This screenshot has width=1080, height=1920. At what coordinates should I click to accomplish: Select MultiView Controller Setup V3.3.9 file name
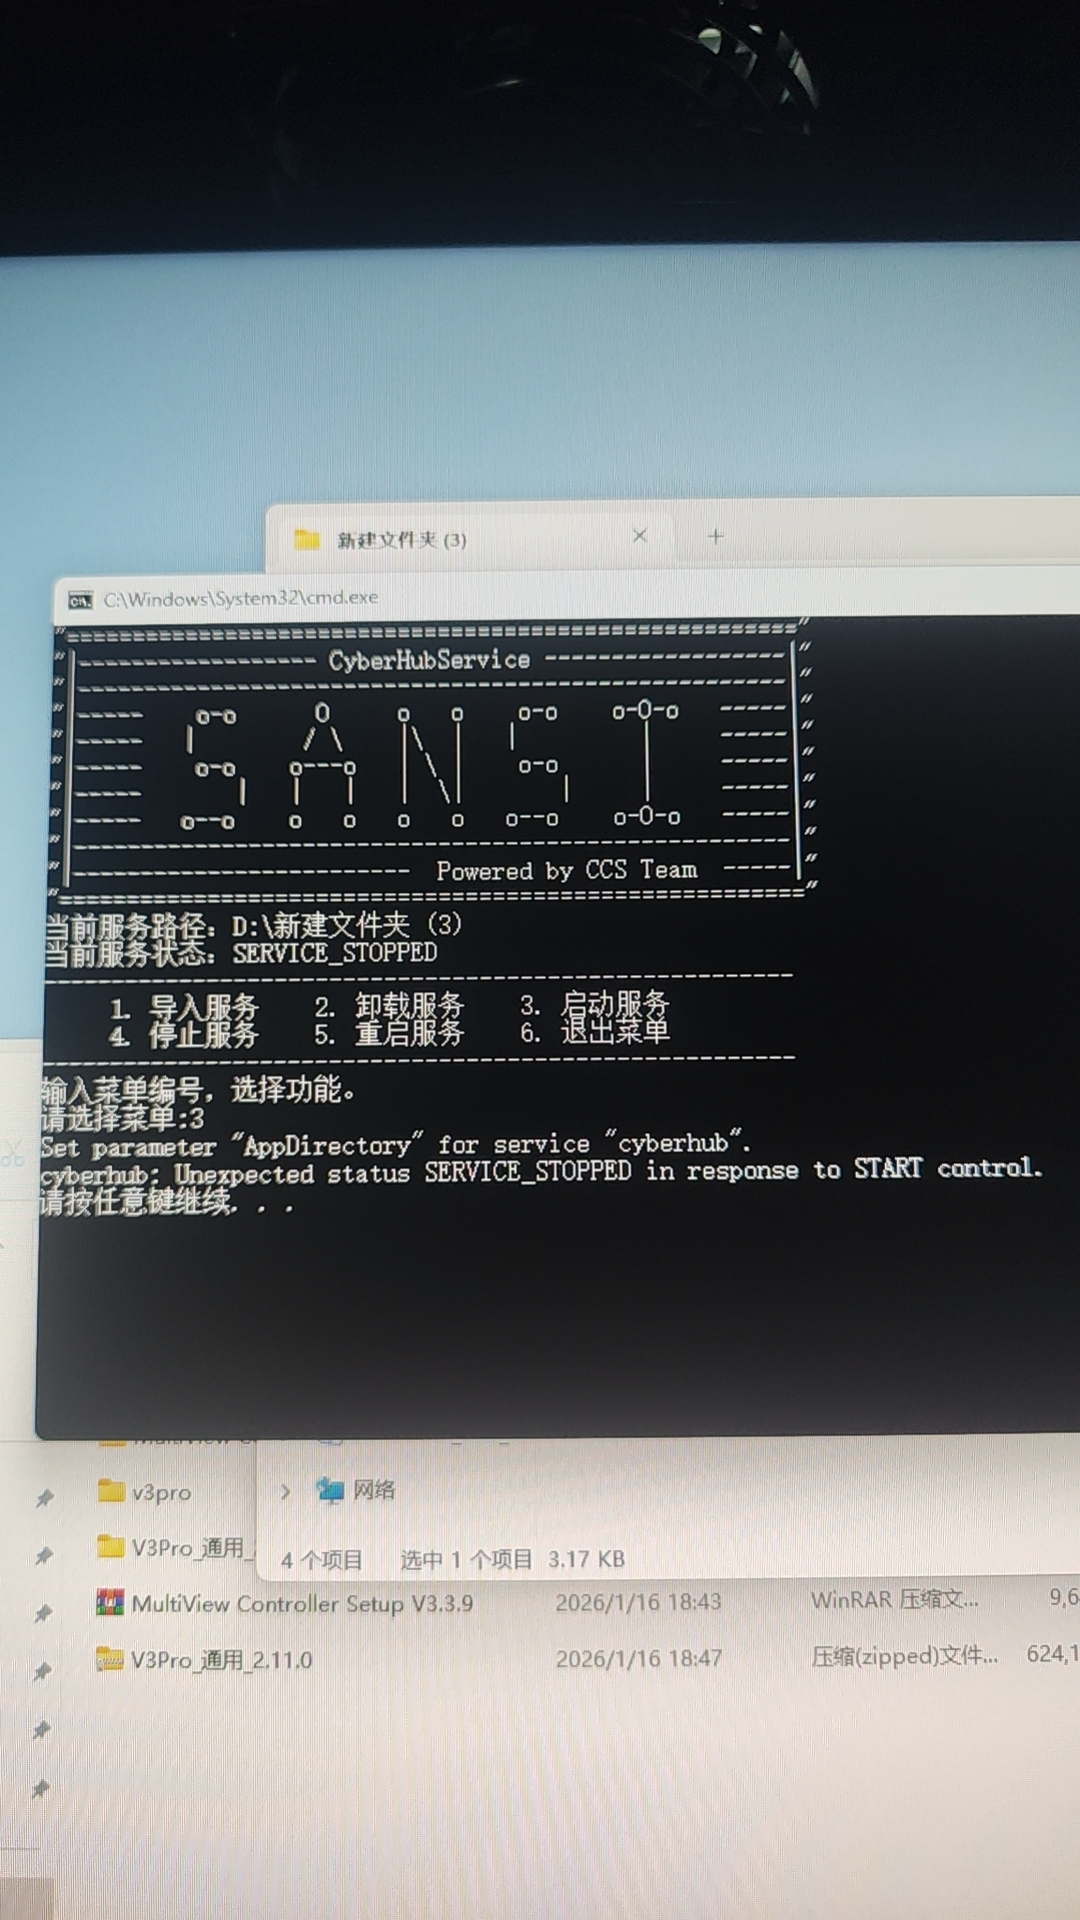point(302,1603)
